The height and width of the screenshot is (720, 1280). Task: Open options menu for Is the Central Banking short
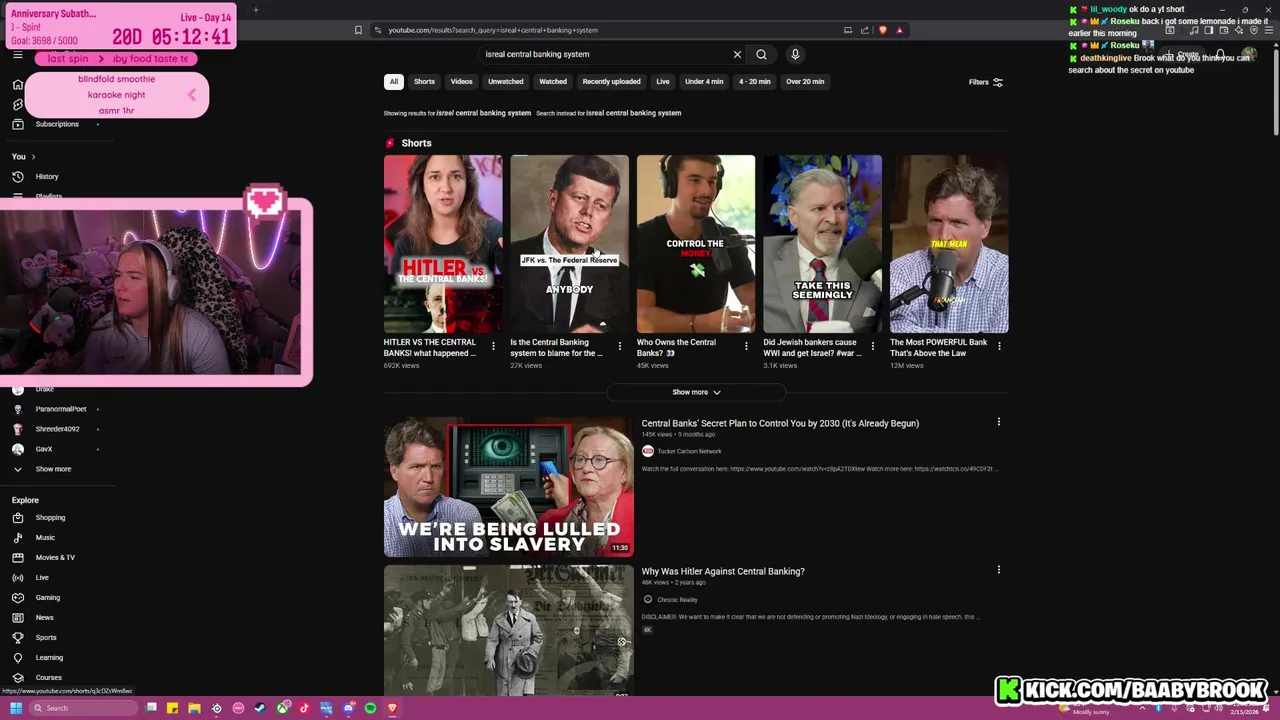pos(619,346)
